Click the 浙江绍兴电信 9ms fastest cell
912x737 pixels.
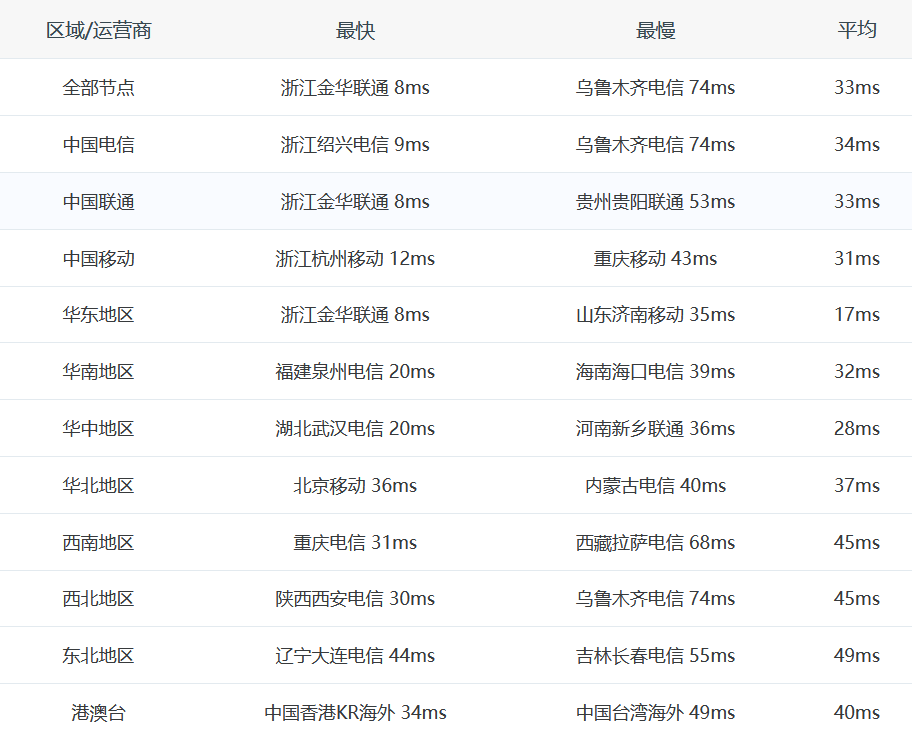(x=355, y=145)
